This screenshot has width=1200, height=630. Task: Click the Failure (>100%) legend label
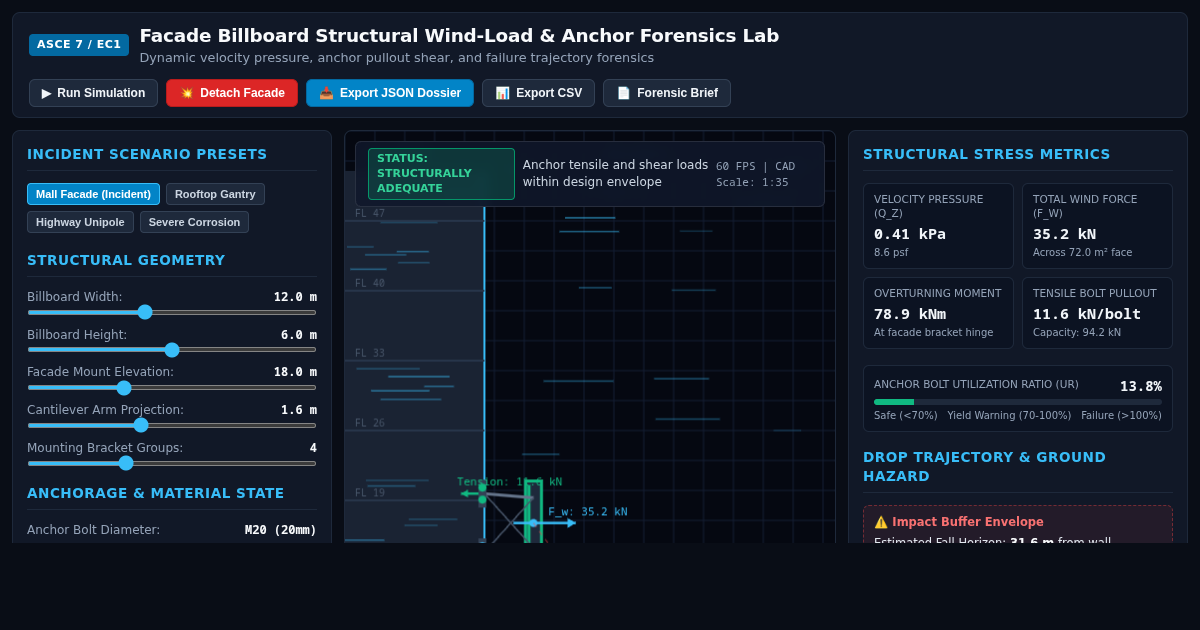coord(1121,416)
